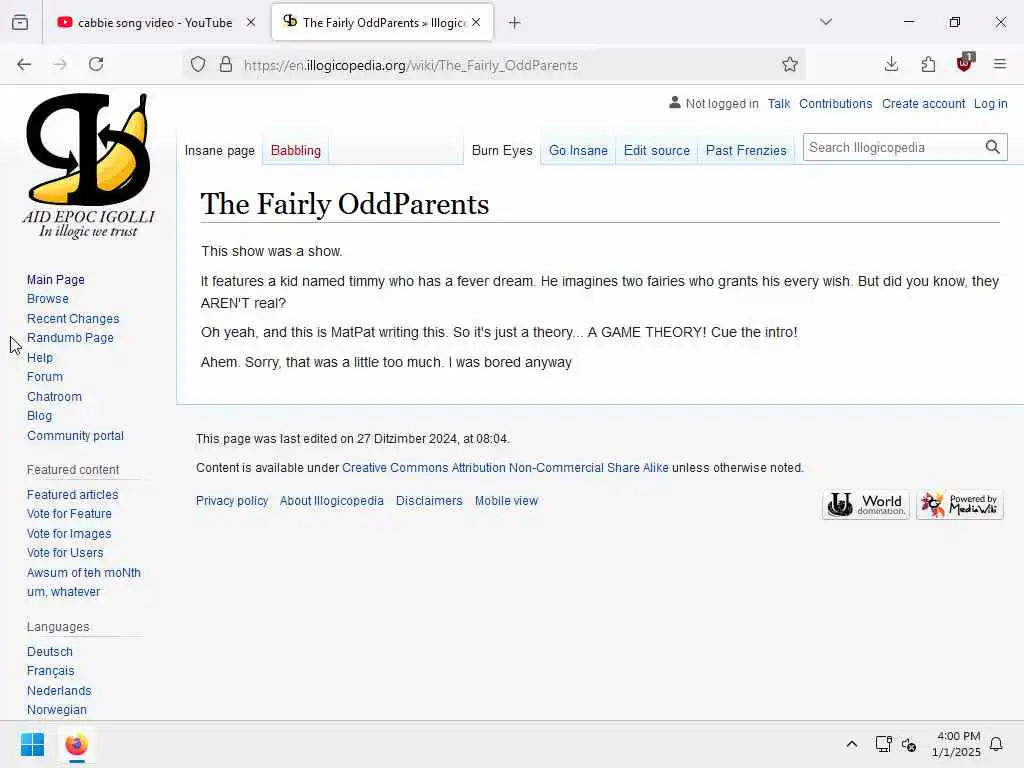The image size is (1024, 768).
Task: Open Awsum of teh moNth link
Action: [x=84, y=573]
